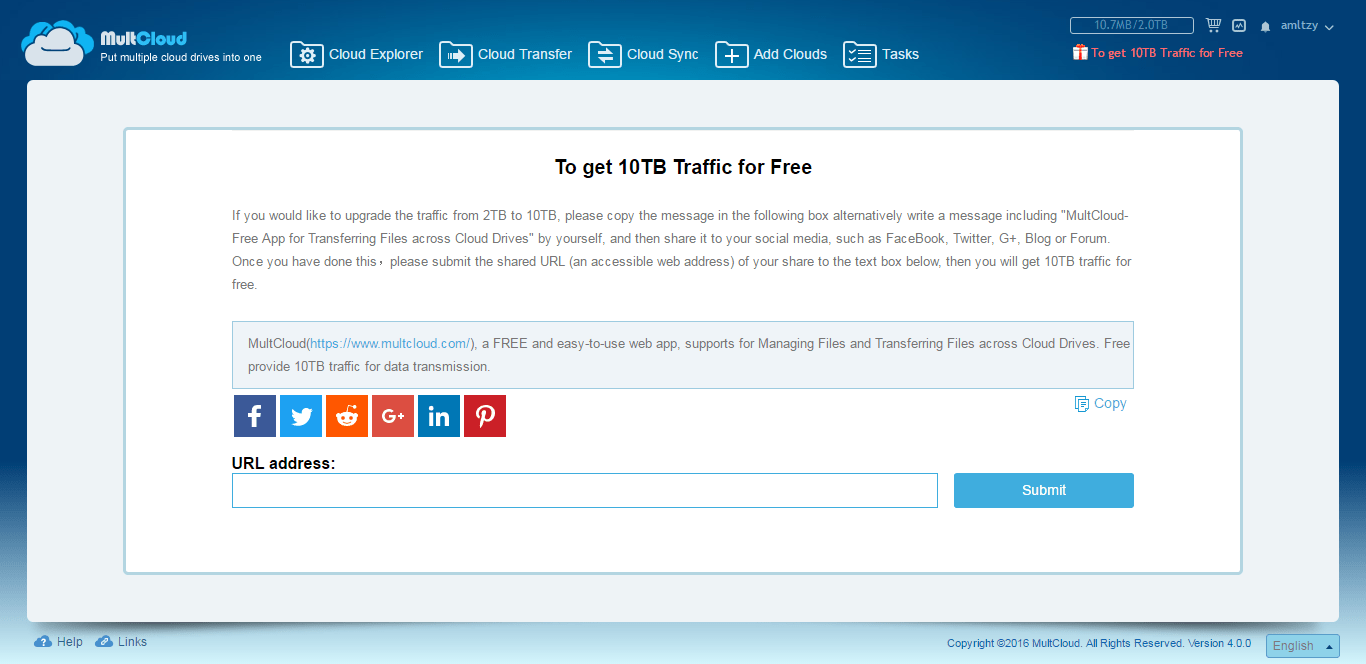1366x664 pixels.
Task: Switch to Cloud Transfer
Action: 505,55
